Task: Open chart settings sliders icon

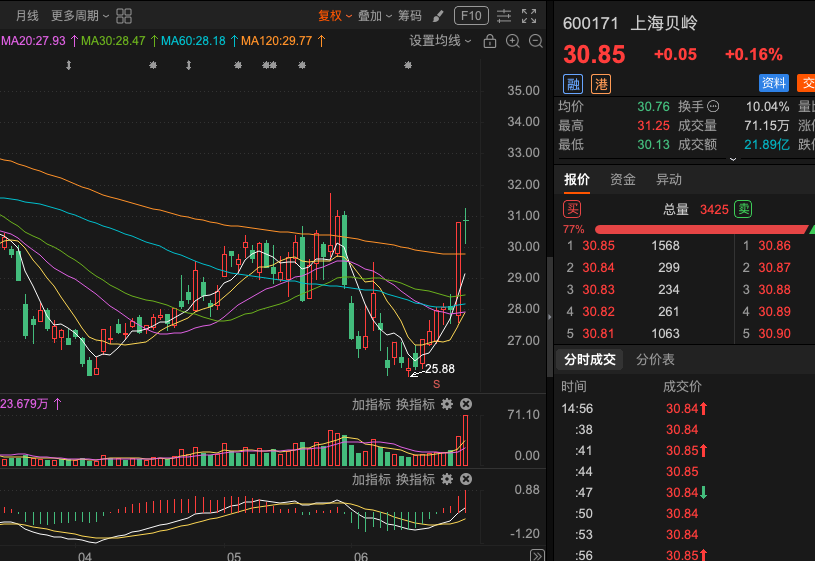Action: pyautogui.click(x=504, y=16)
